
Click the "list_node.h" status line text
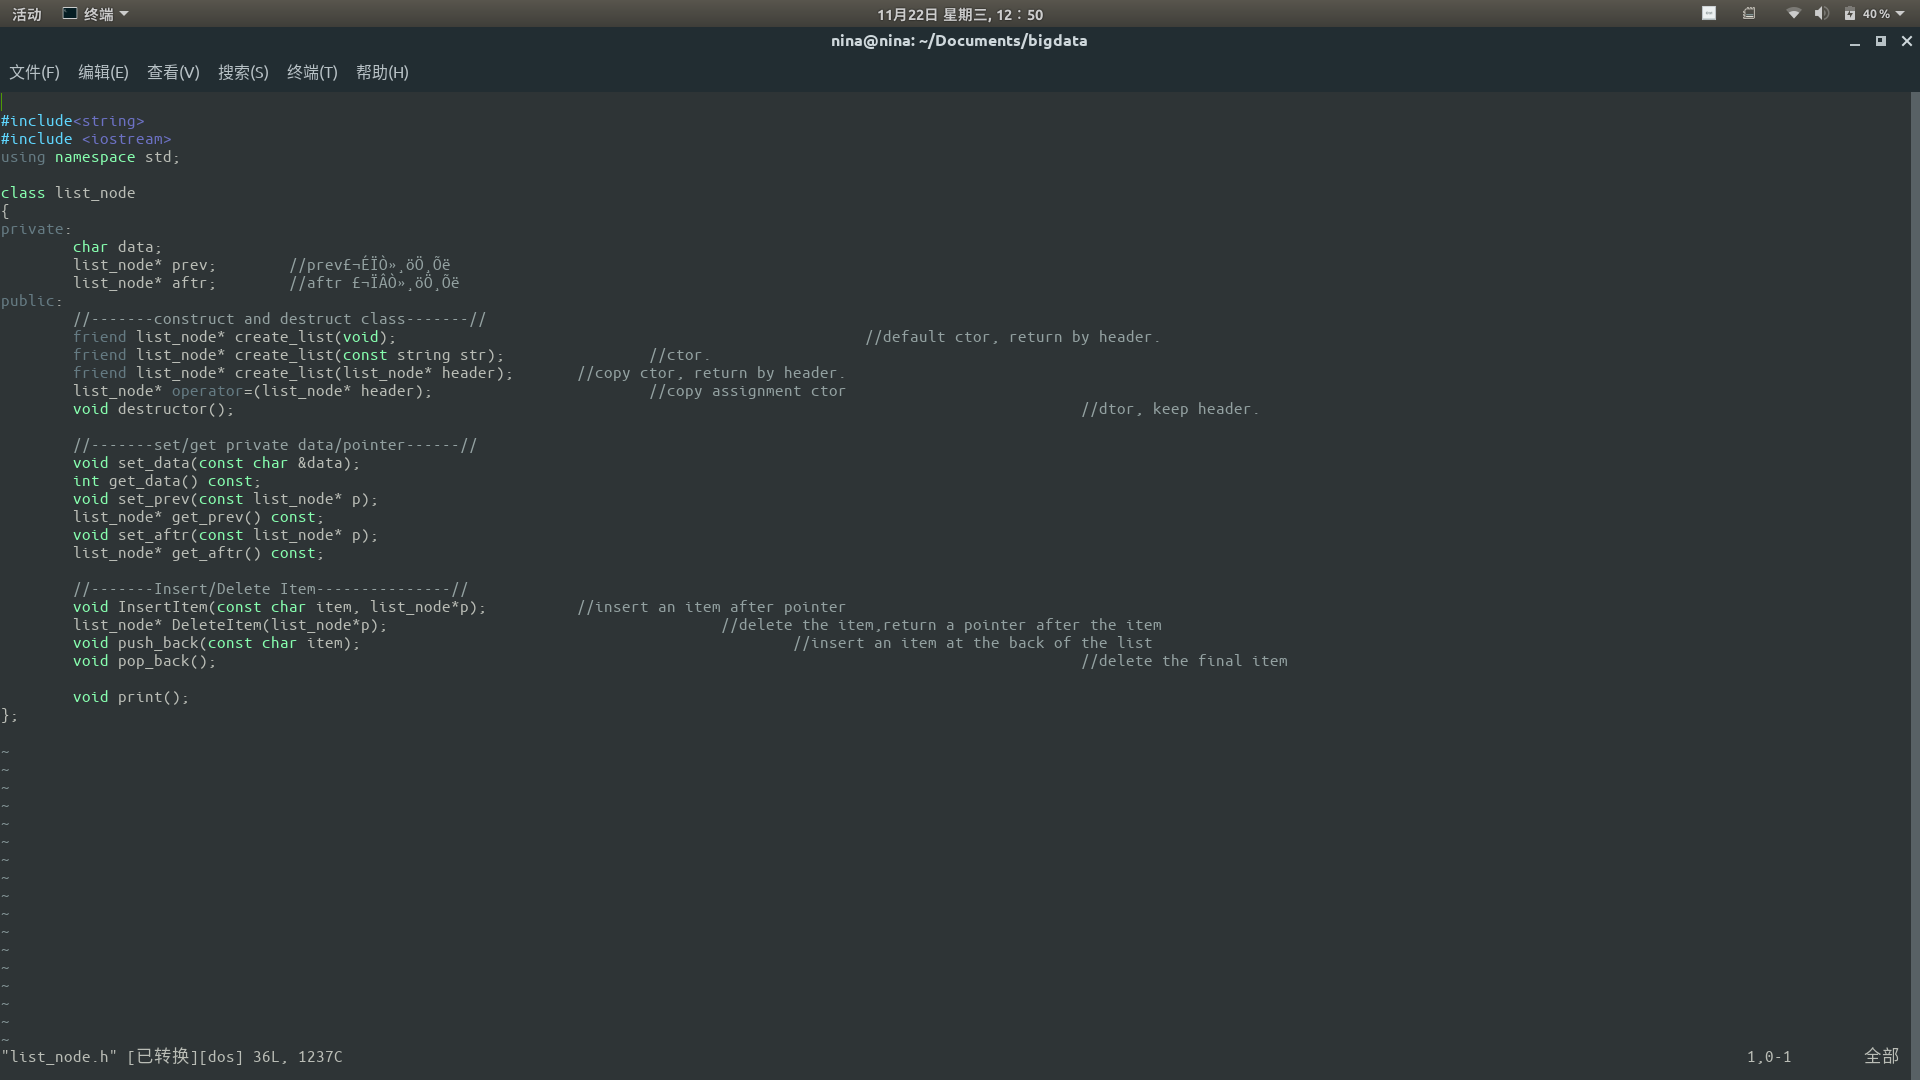[172, 1057]
